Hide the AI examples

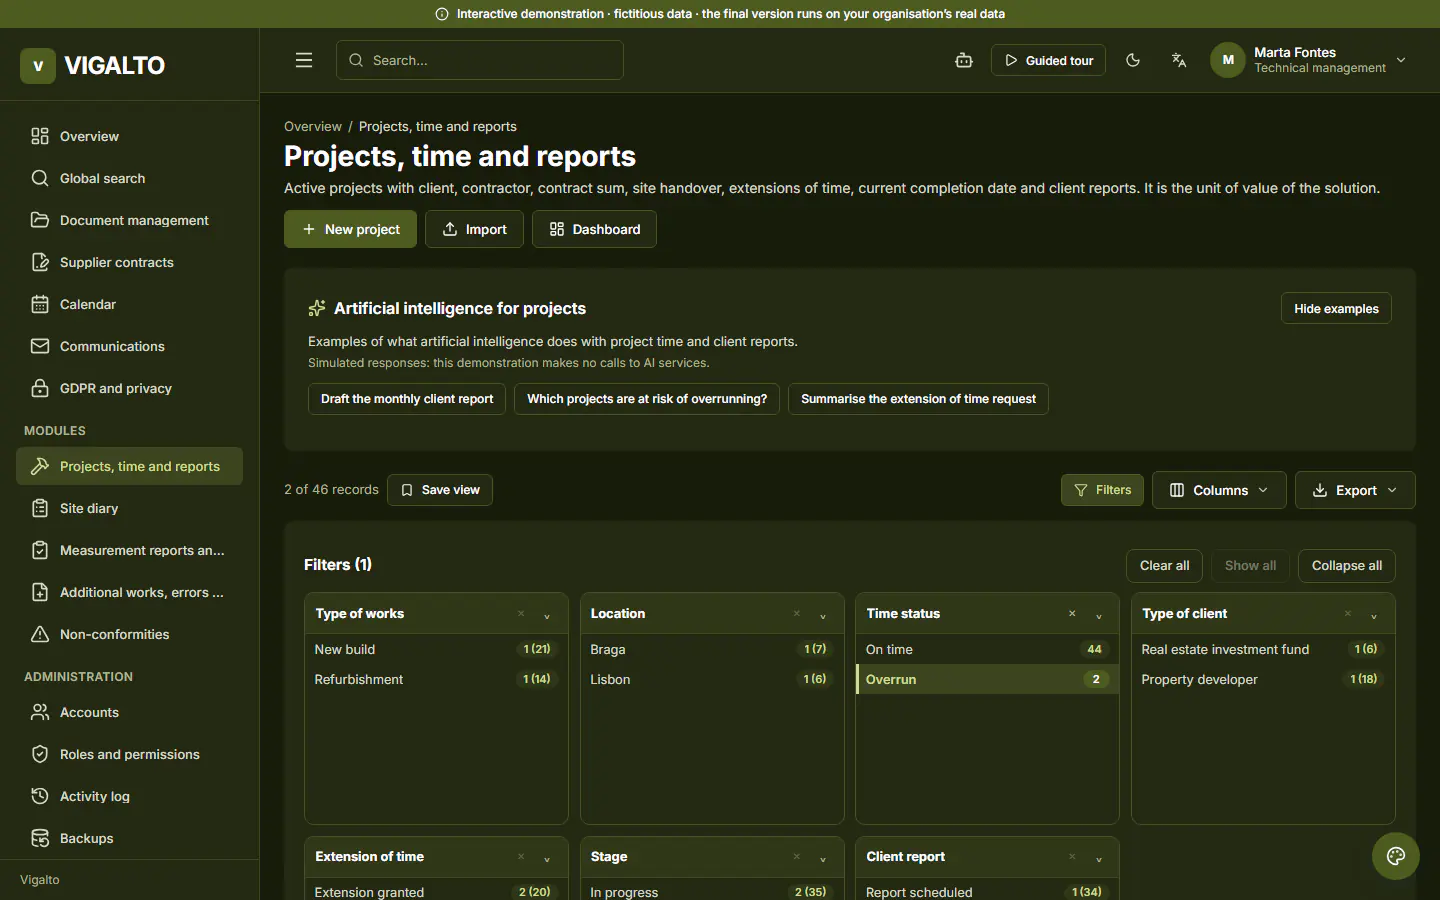pyautogui.click(x=1336, y=308)
